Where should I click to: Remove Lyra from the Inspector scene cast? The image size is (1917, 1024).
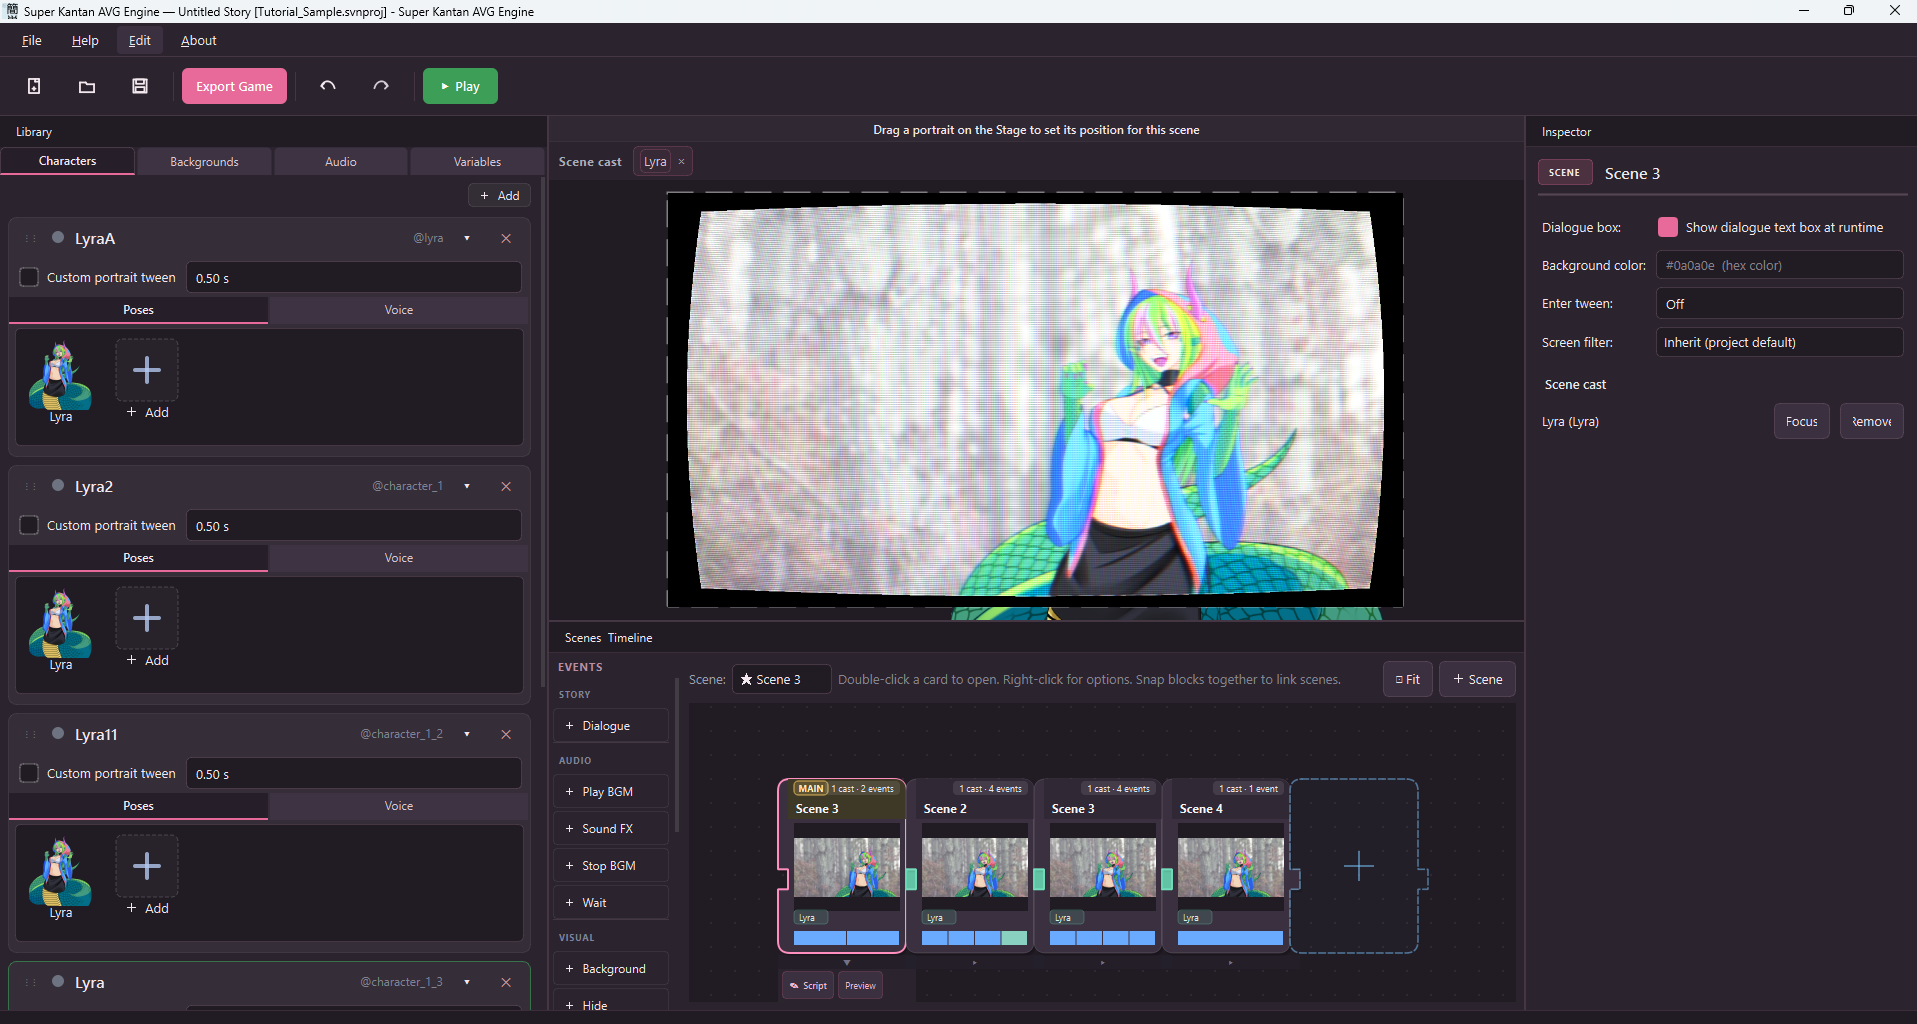1872,421
